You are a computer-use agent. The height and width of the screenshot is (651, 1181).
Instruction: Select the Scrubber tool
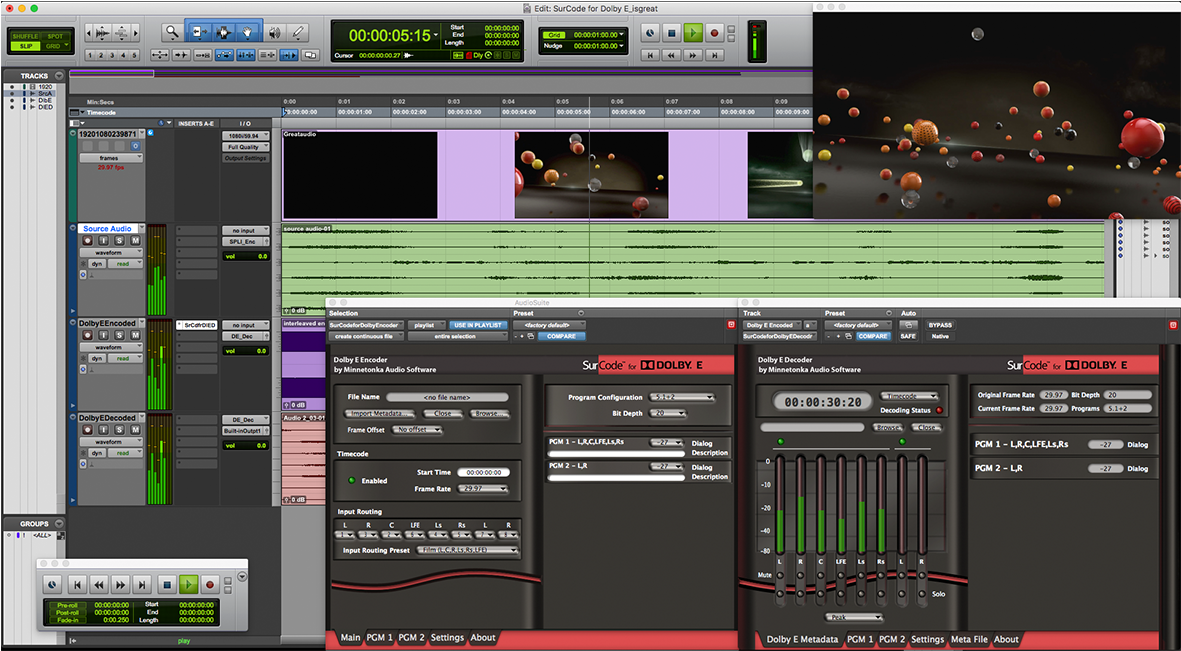tap(275, 33)
